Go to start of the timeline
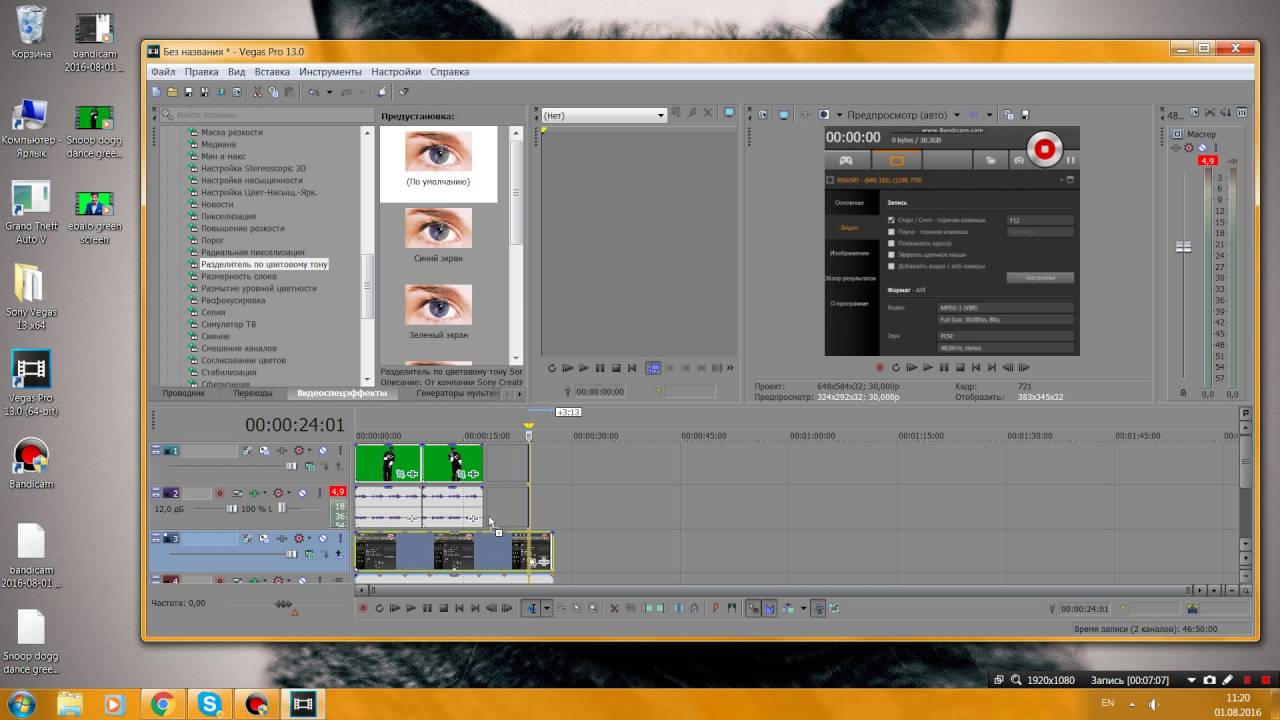 point(459,608)
